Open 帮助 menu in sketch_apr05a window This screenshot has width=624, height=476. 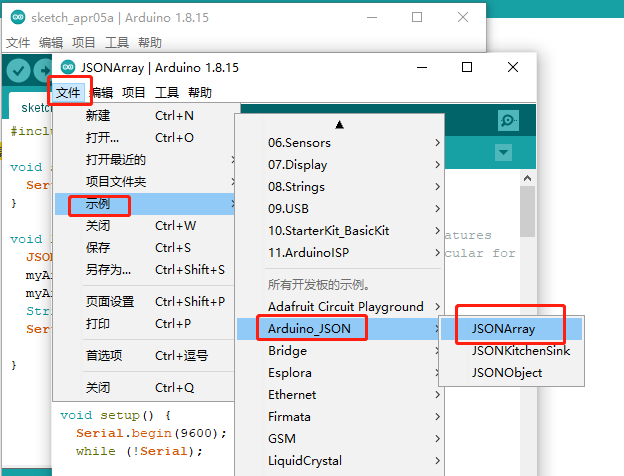click(x=150, y=42)
